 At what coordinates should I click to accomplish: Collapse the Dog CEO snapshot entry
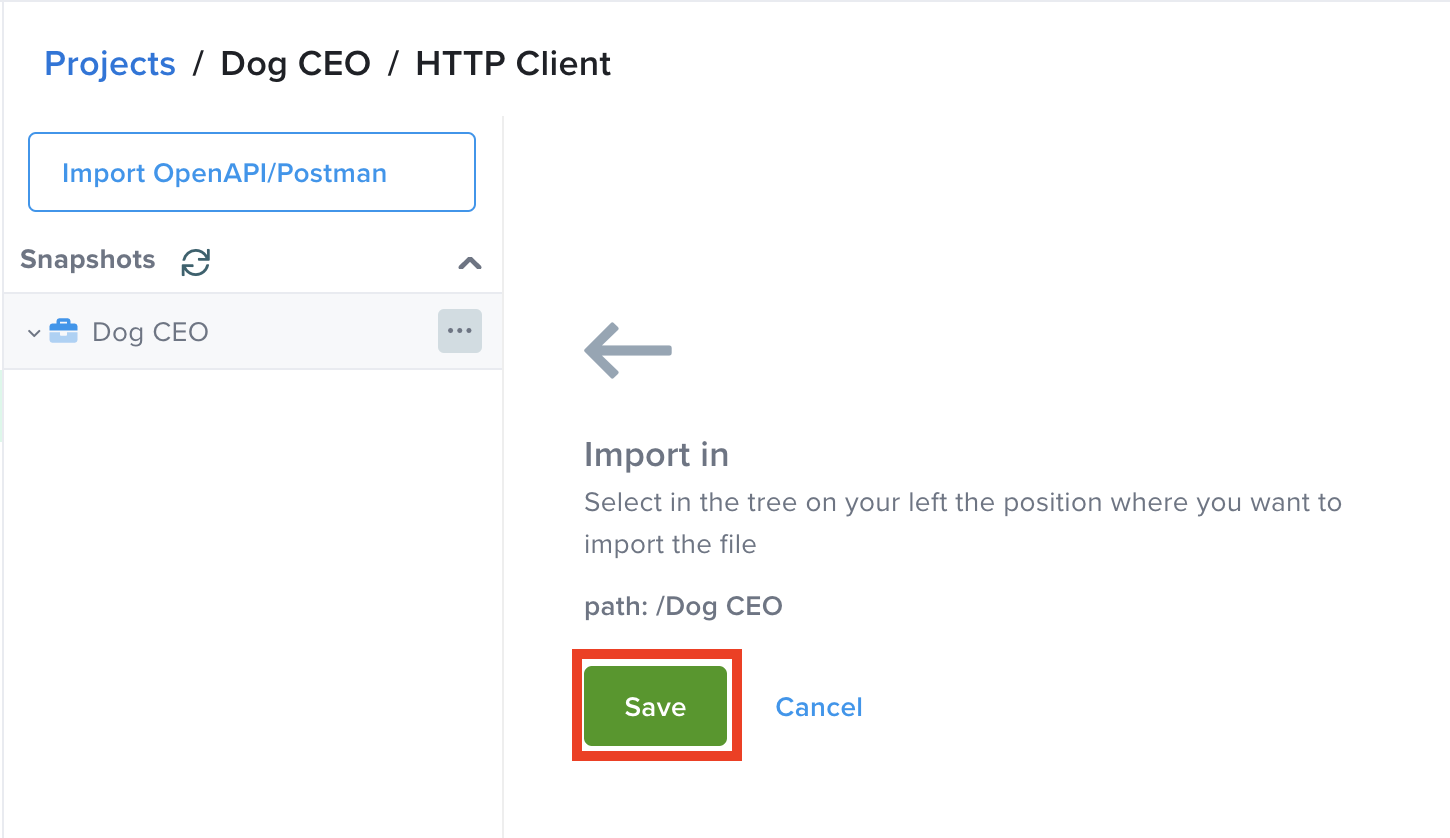34,331
